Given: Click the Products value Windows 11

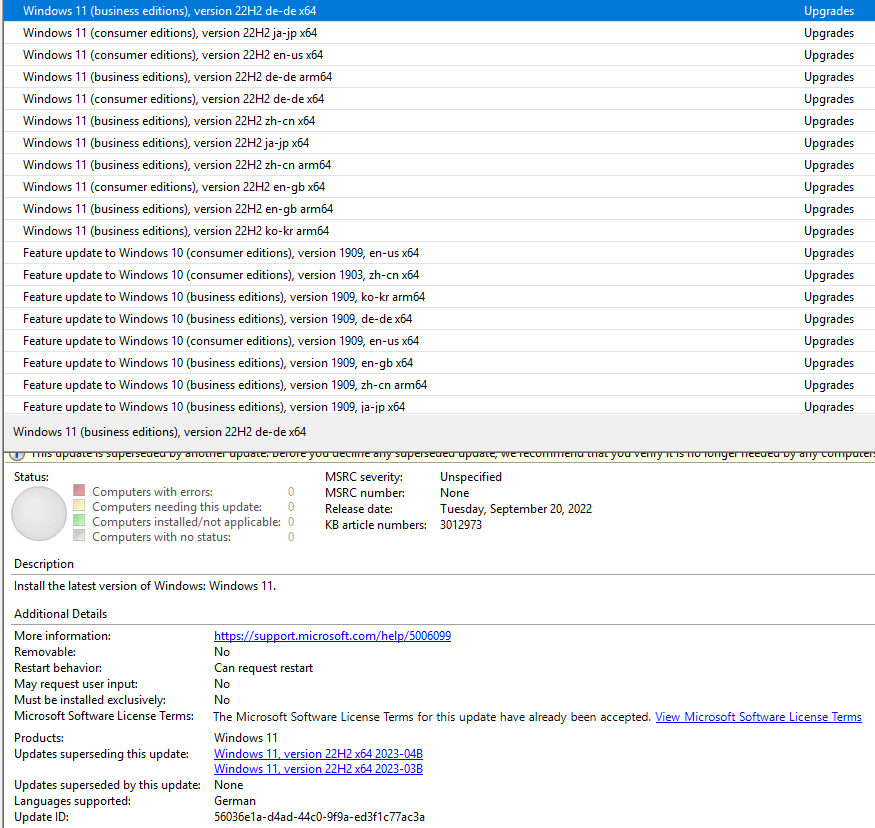Looking at the screenshot, I should (x=246, y=738).
